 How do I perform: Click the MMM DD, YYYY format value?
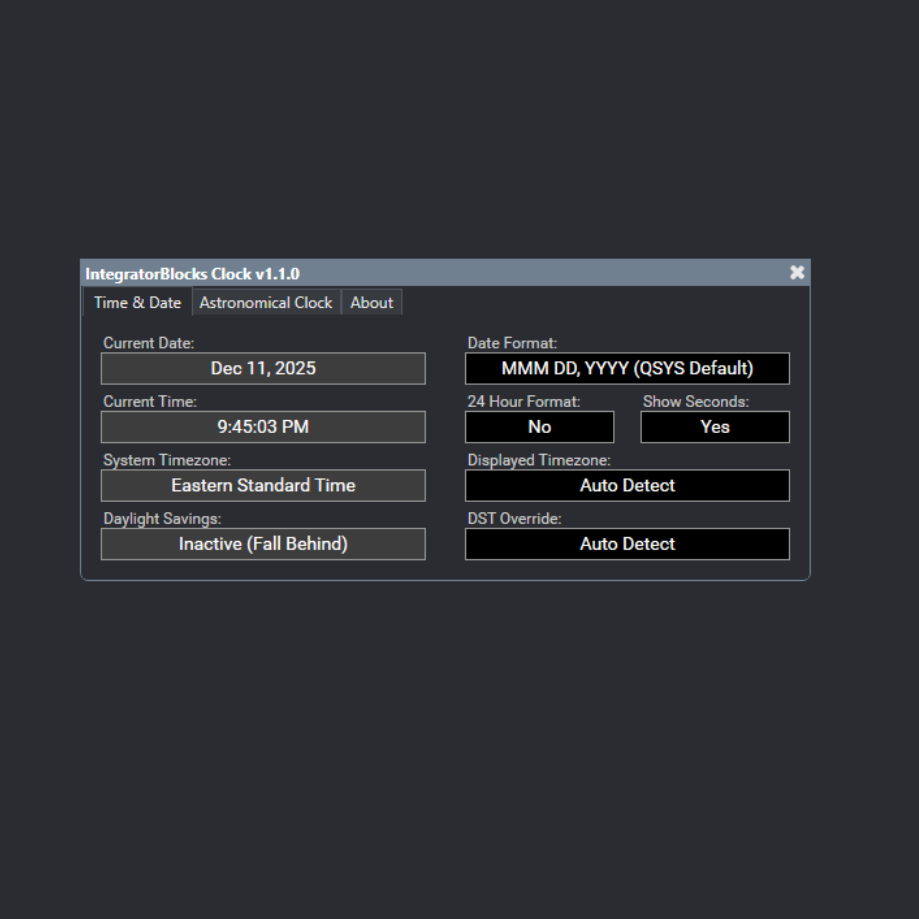[627, 368]
